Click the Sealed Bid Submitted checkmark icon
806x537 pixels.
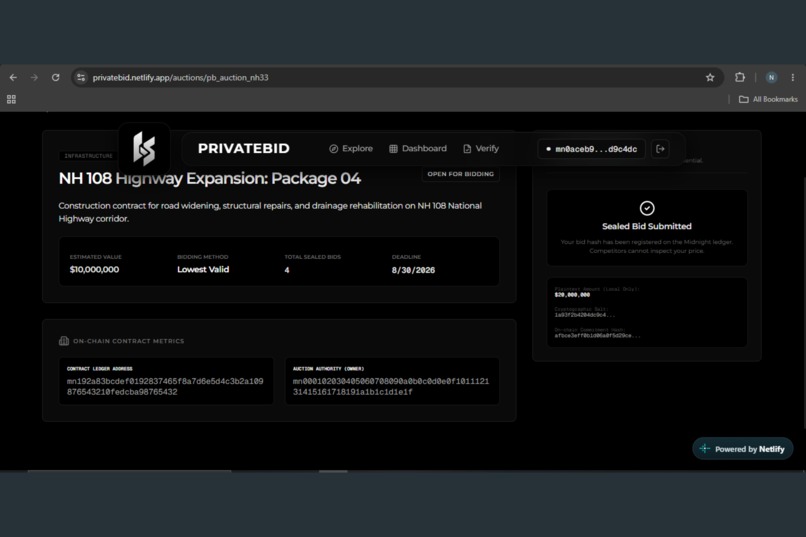point(647,208)
